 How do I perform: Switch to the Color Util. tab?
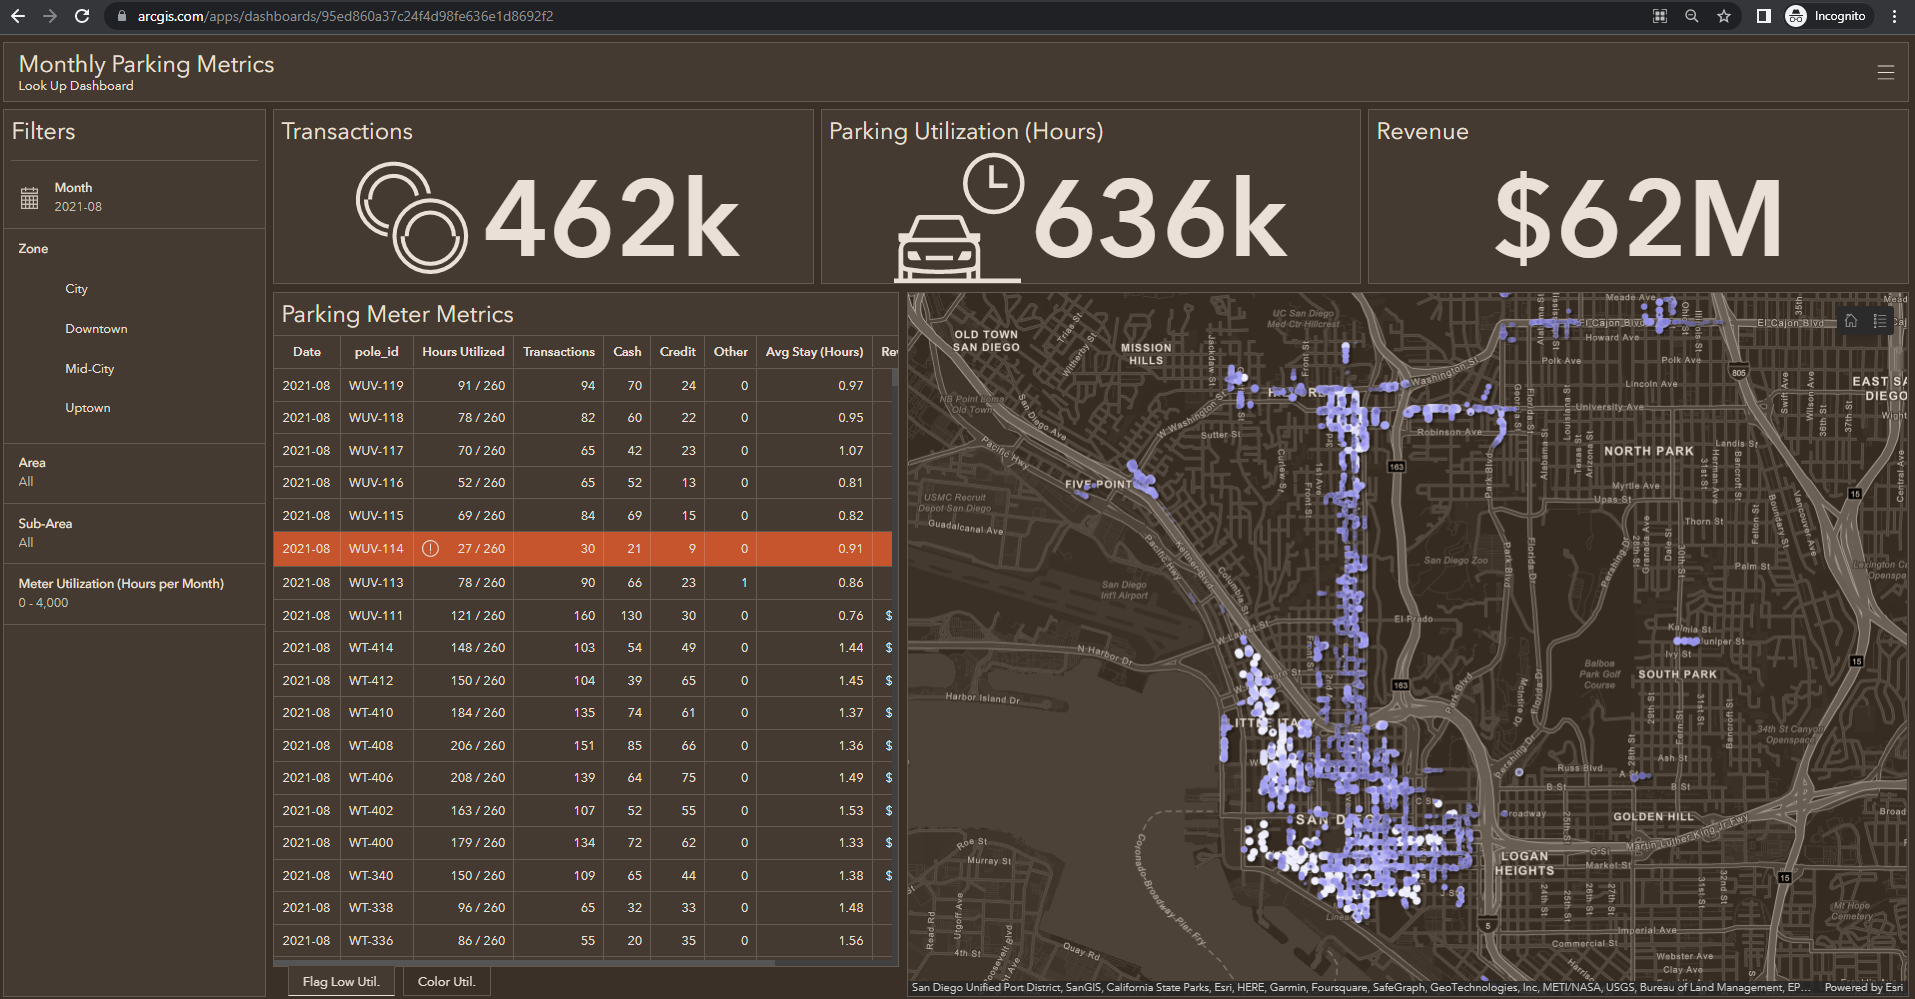446,981
